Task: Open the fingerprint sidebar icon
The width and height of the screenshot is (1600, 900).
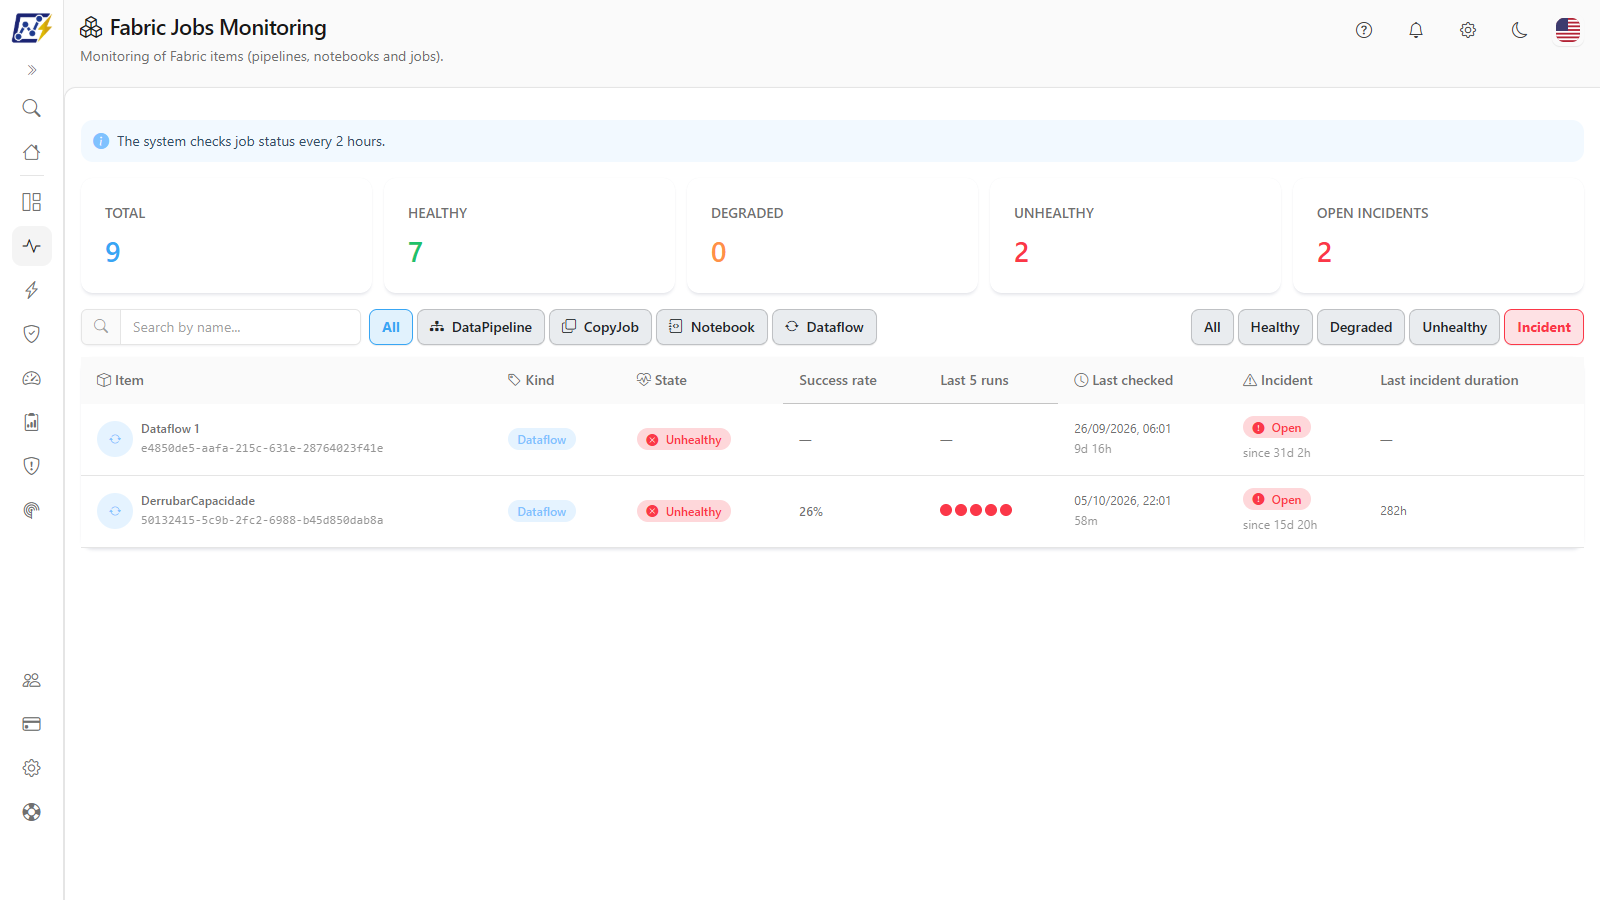Action: [32, 510]
